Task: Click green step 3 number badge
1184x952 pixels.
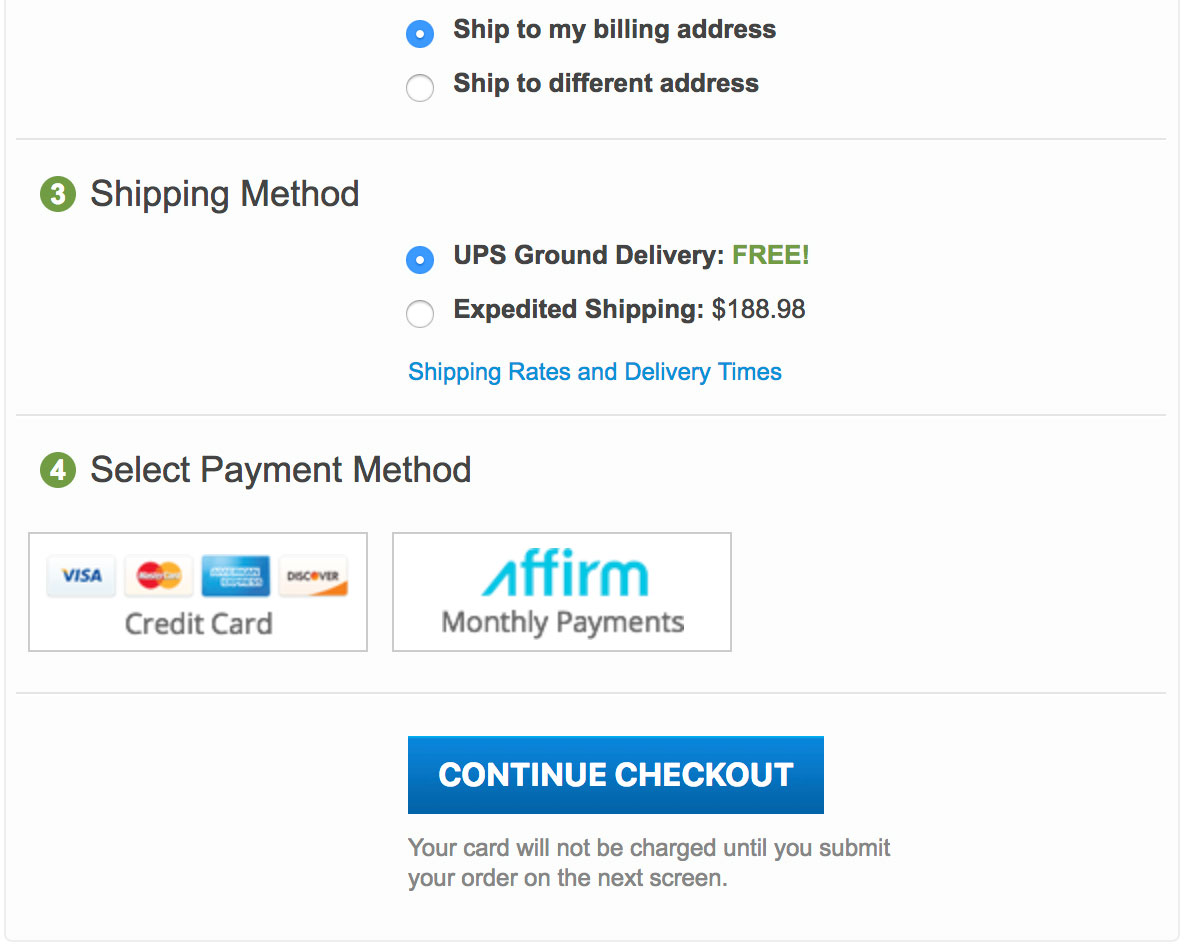Action: [58, 194]
